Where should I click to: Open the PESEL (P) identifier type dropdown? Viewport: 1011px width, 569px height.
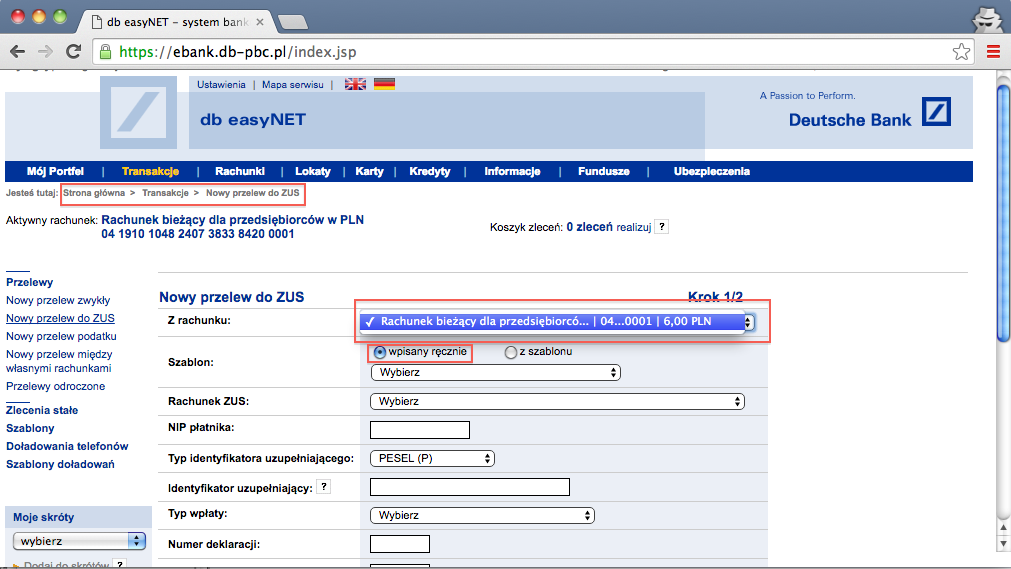pos(432,458)
